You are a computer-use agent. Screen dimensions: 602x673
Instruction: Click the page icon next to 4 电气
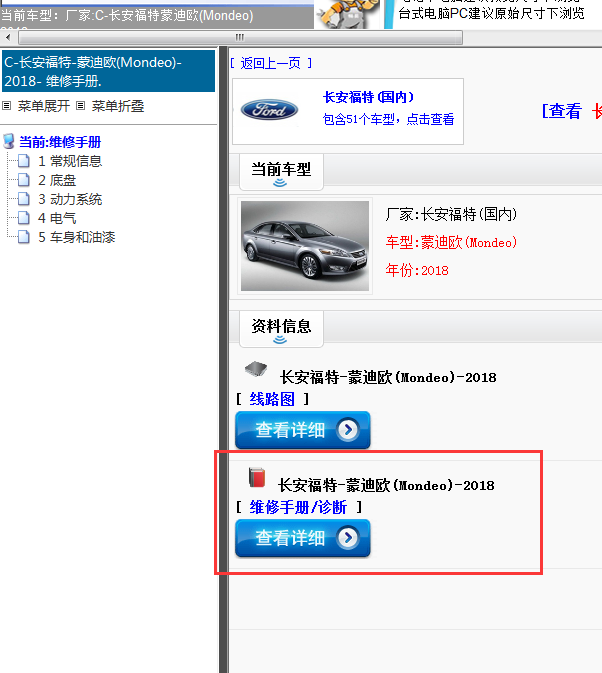click(x=24, y=218)
